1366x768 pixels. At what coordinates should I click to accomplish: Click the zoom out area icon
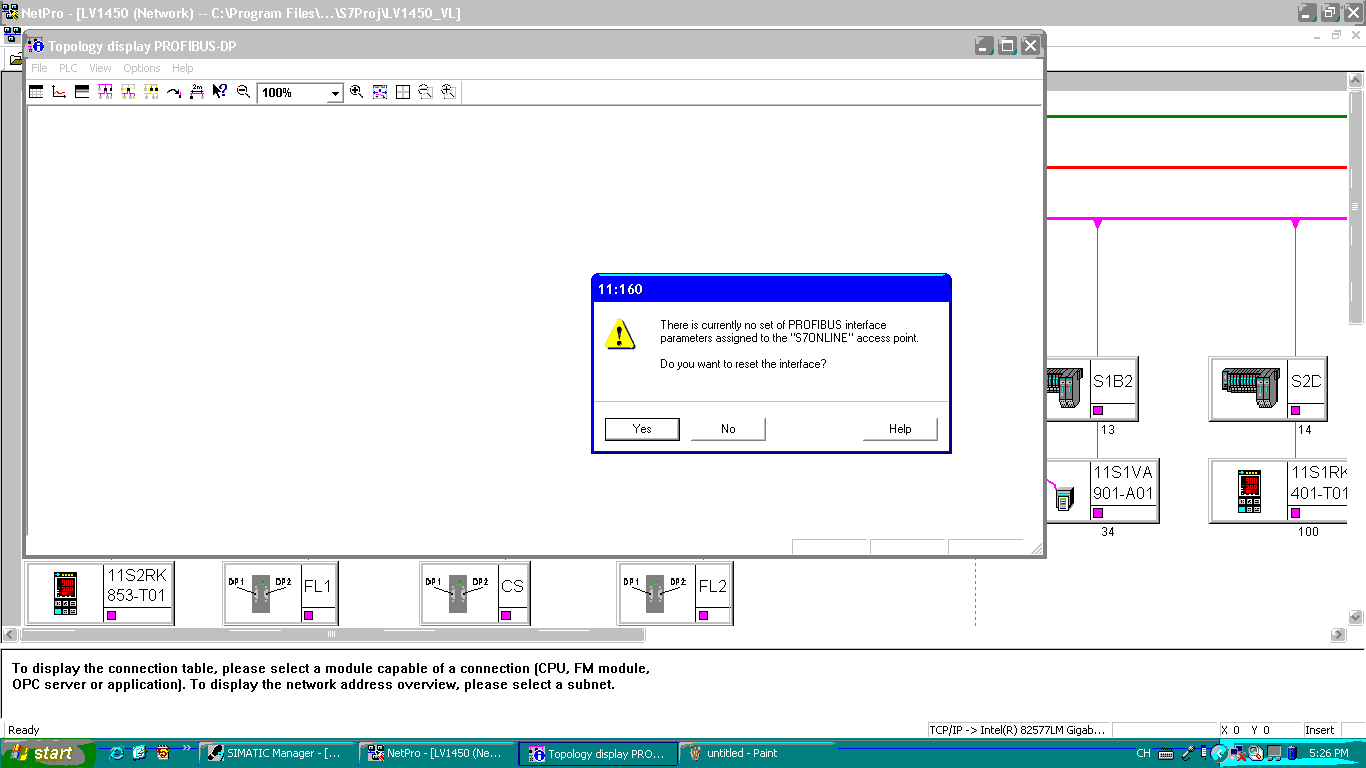pos(425,92)
